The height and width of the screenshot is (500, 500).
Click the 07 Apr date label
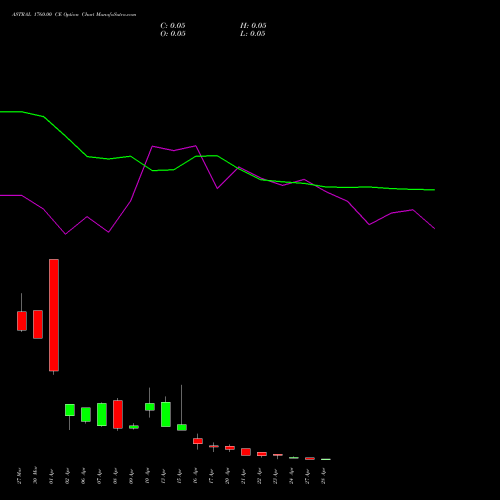[99, 476]
